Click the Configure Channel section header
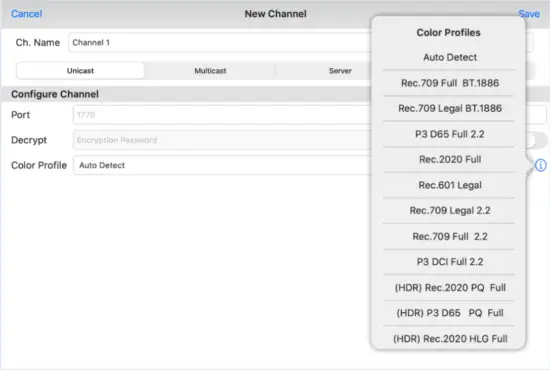 tap(55, 94)
